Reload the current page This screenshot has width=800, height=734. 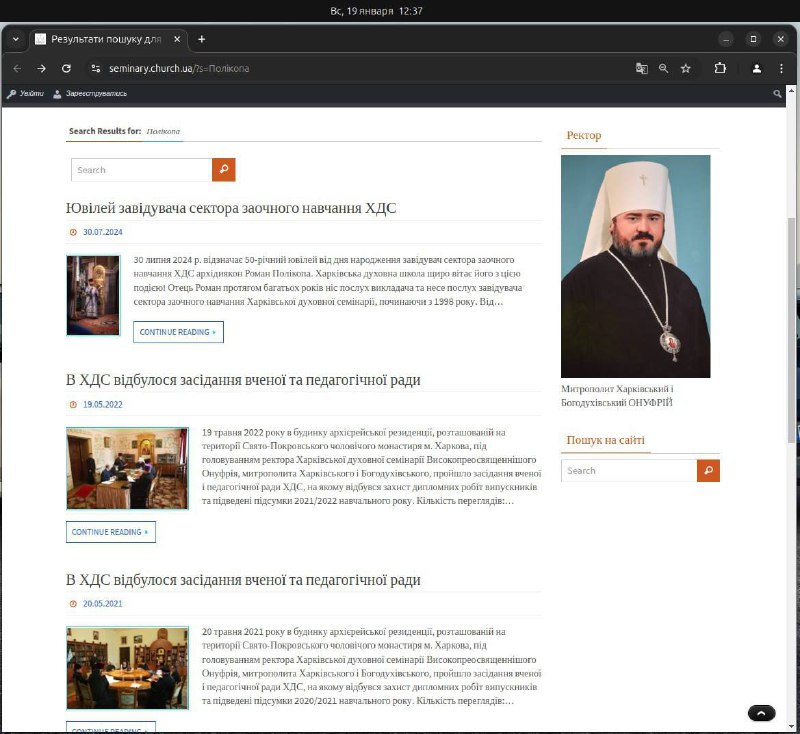(x=66, y=68)
